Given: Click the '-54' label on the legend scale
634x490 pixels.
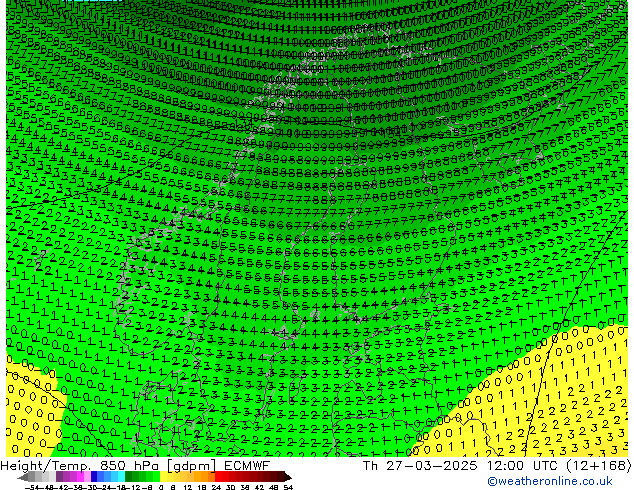Looking at the screenshot, I should [32, 487].
